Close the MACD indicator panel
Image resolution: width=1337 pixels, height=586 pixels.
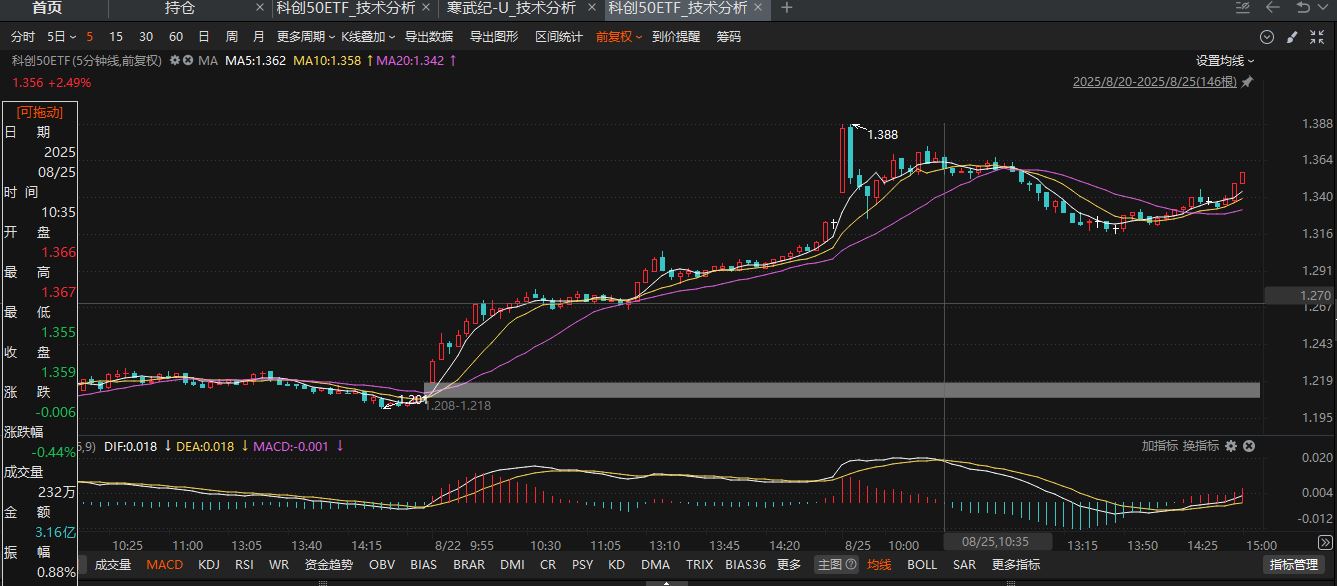1249,446
